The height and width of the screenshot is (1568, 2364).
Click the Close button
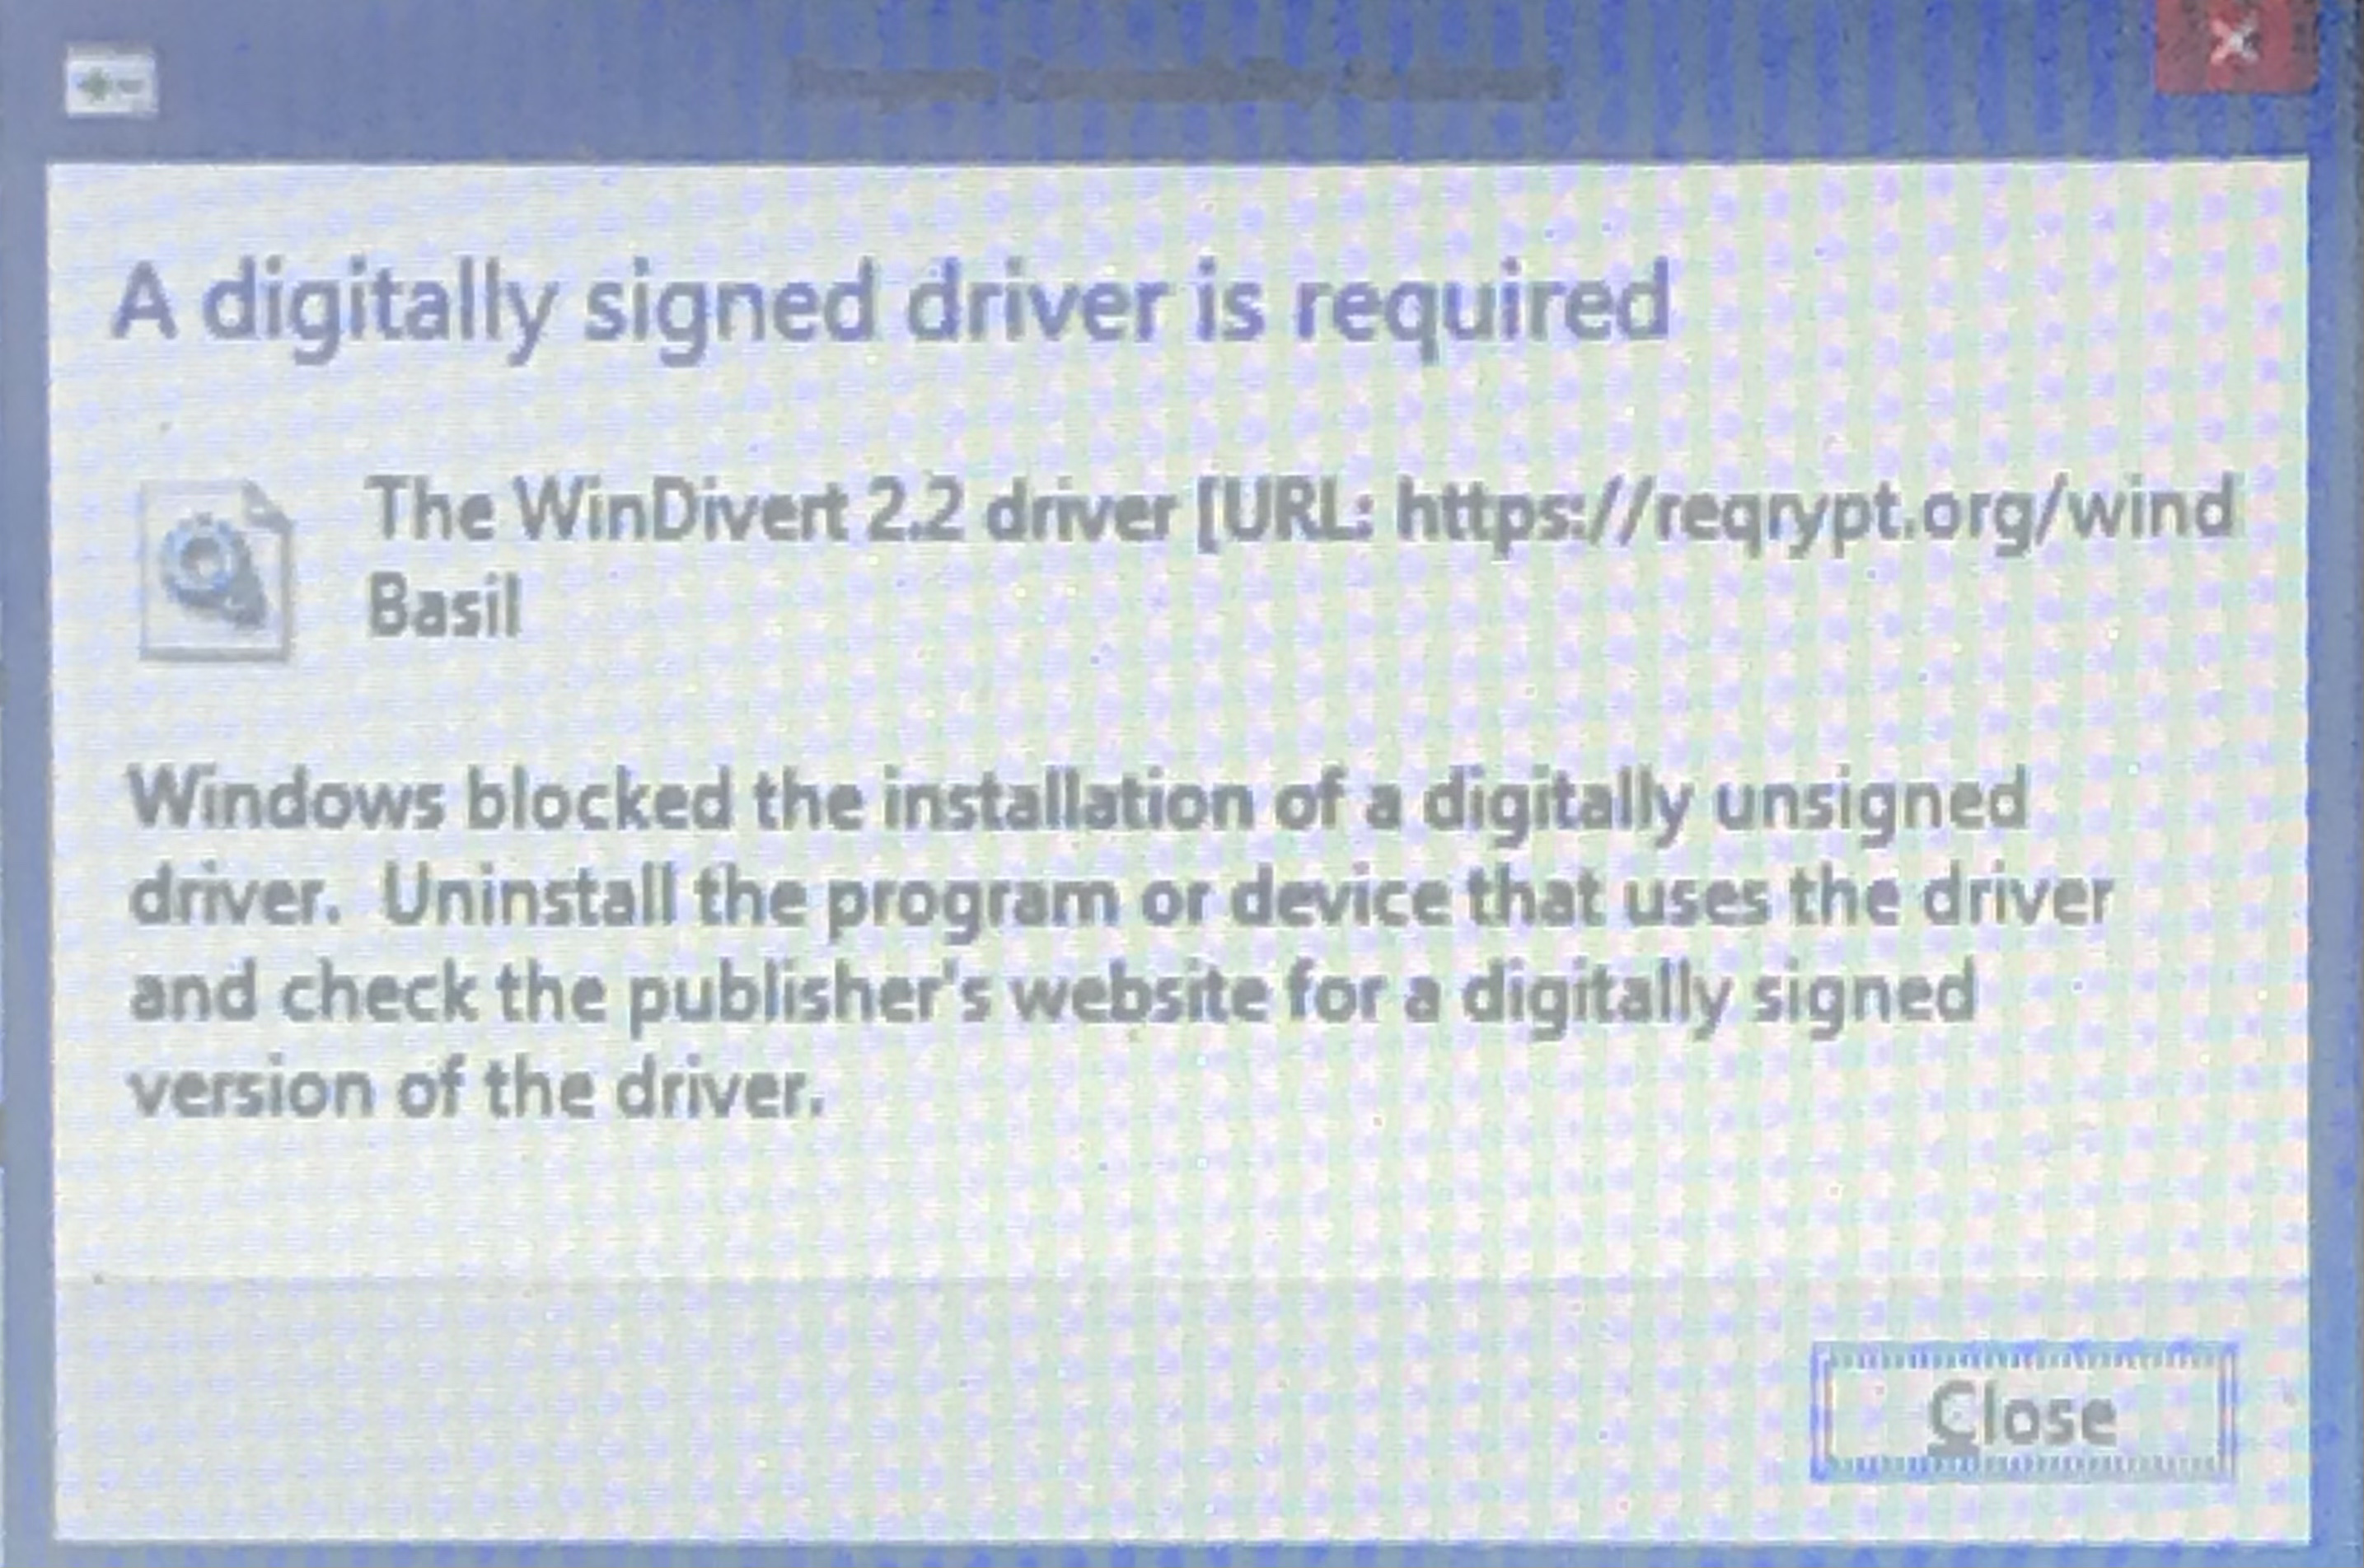point(2022,1412)
